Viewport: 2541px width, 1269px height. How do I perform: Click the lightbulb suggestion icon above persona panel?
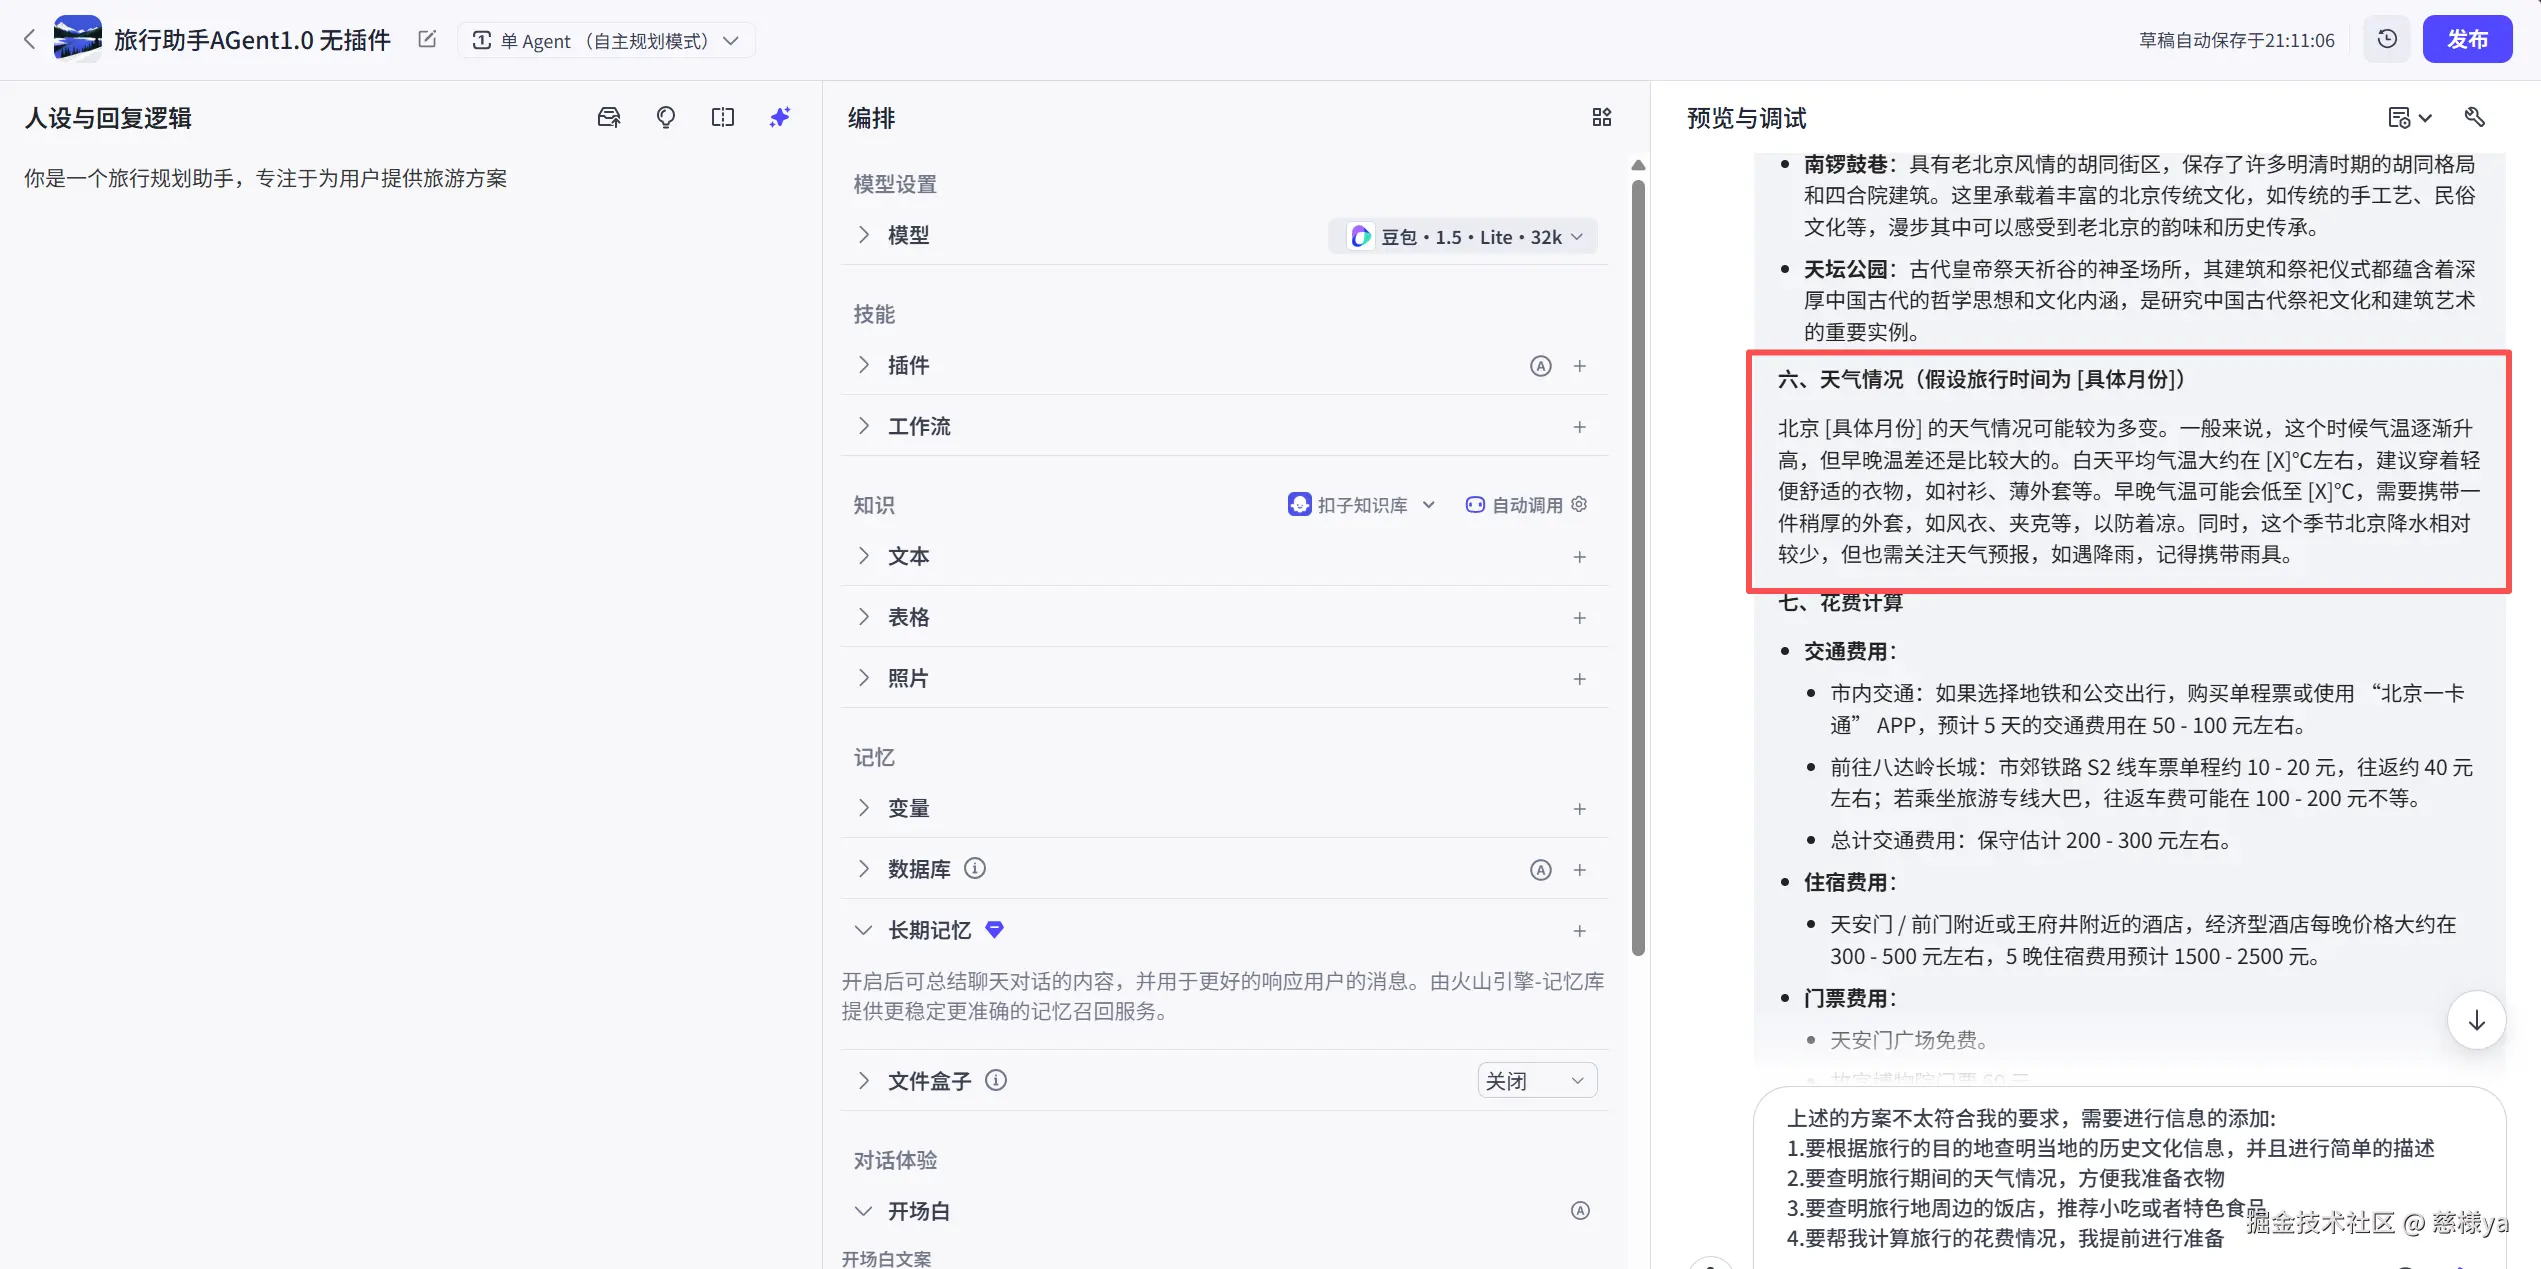pos(666,117)
